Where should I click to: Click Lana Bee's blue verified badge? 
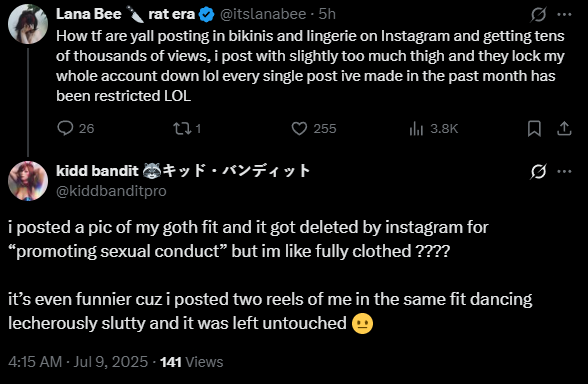(206, 15)
